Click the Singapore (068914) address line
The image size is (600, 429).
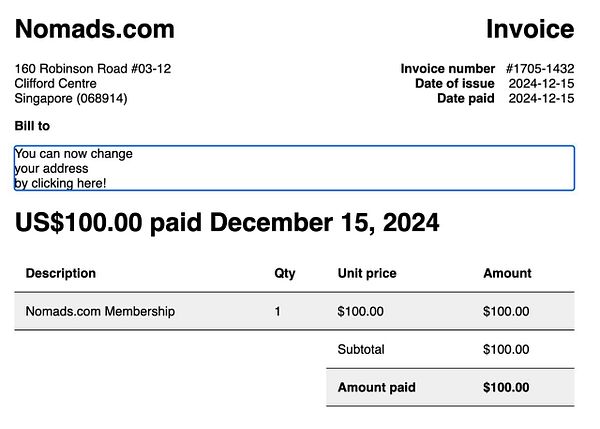pyautogui.click(x=71, y=98)
